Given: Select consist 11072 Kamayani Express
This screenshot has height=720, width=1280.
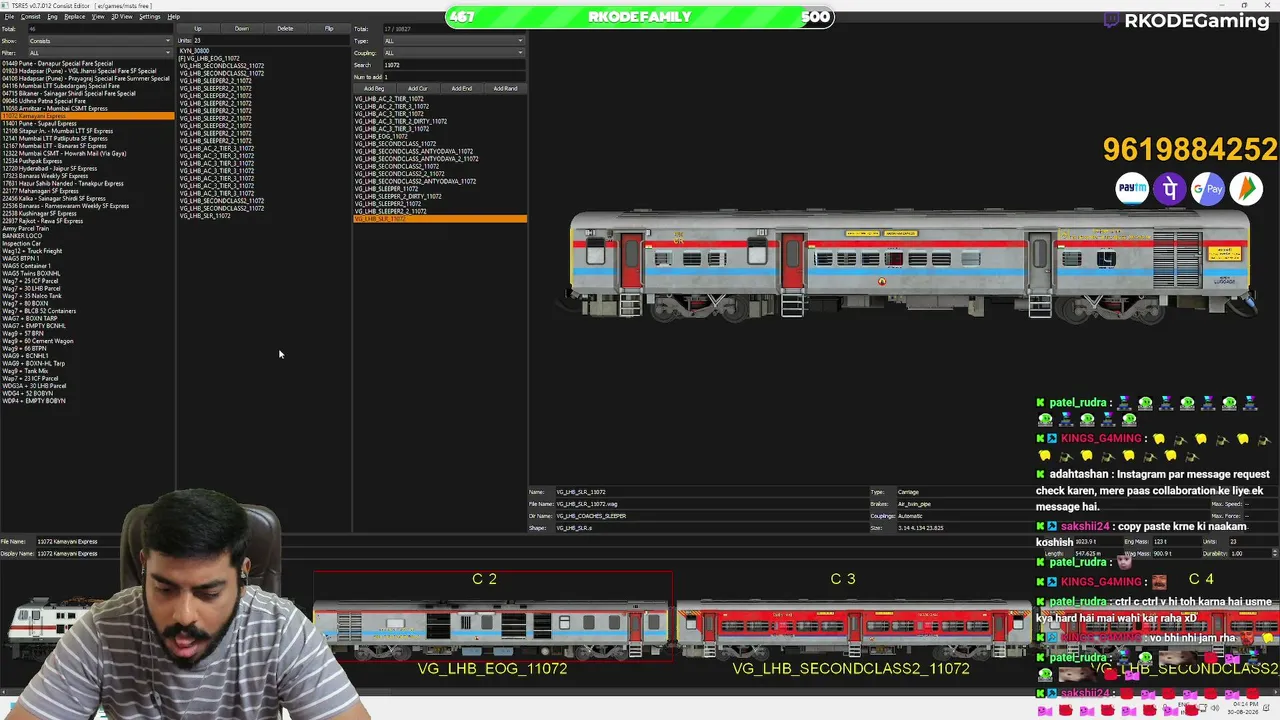Looking at the screenshot, I should [x=87, y=116].
